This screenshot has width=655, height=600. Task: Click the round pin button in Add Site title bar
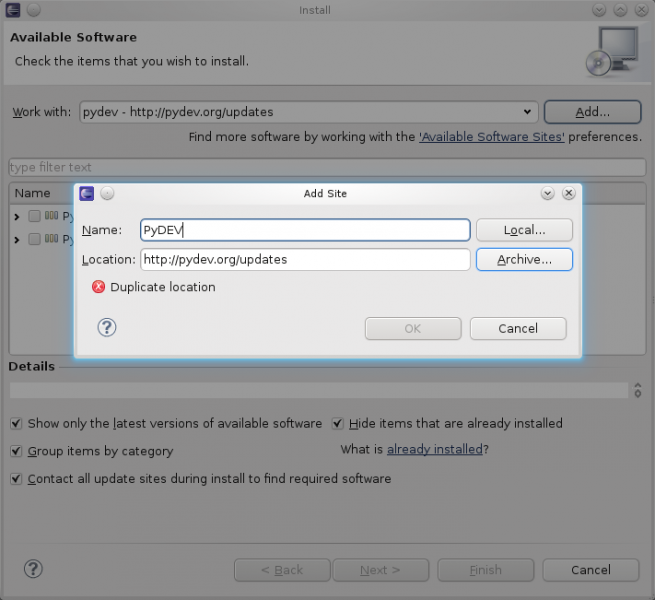[x=107, y=193]
